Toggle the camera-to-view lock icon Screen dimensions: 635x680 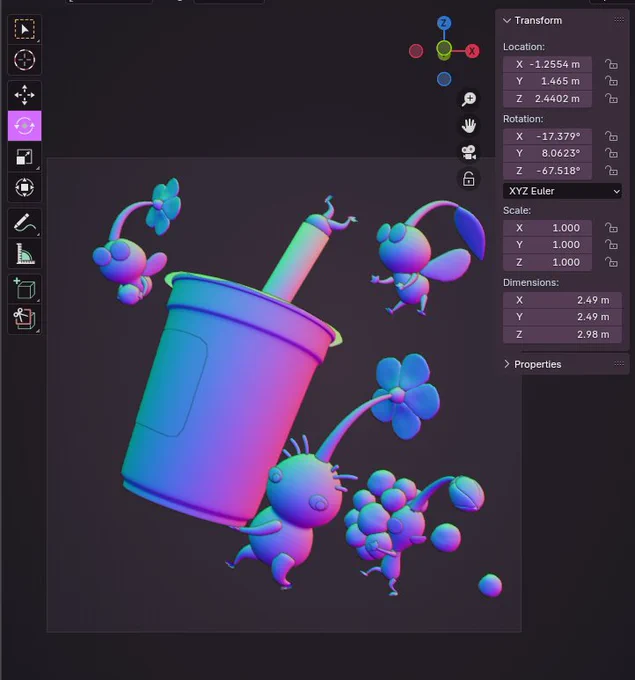click(468, 179)
